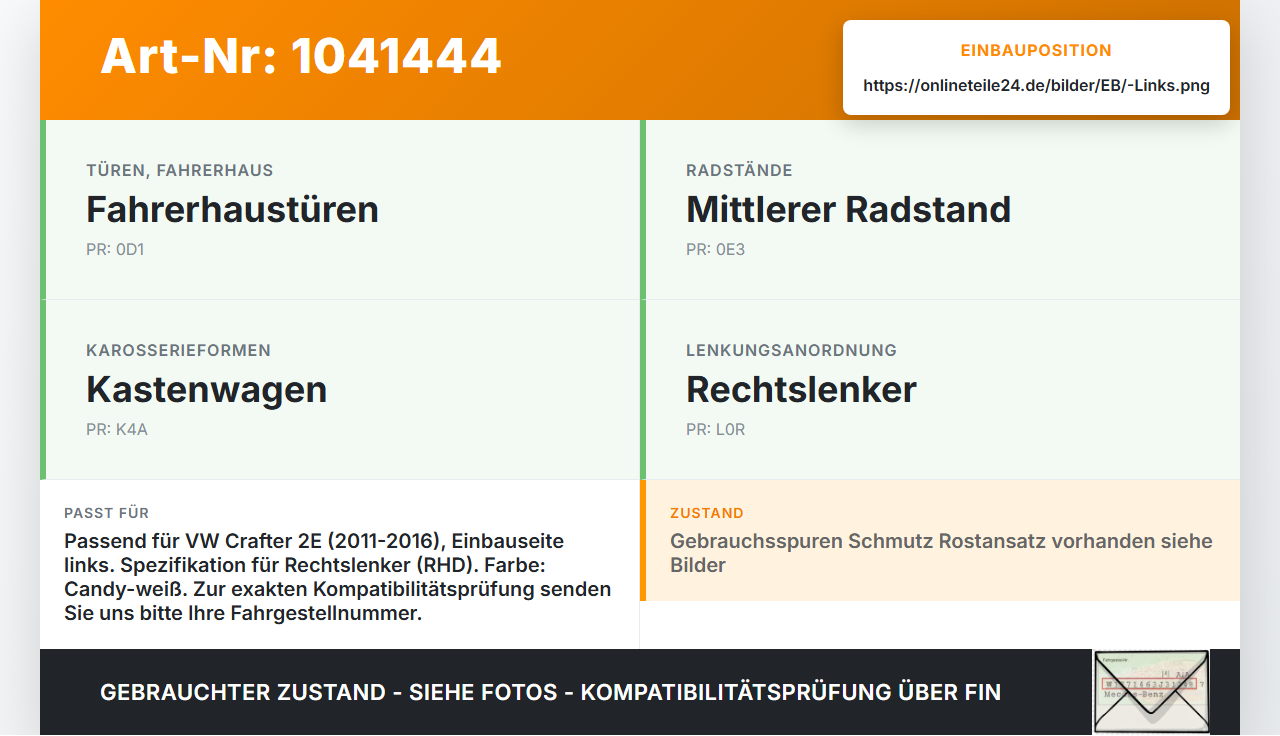Click the RADSTÄNDE category label
Screen dimensions: 1280x736
739,170
